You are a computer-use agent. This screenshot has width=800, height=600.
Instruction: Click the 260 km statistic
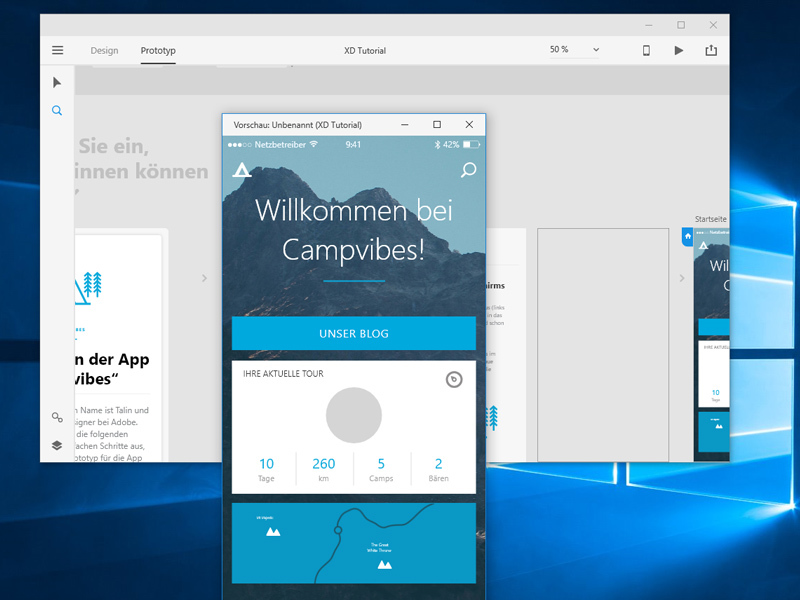coord(323,469)
